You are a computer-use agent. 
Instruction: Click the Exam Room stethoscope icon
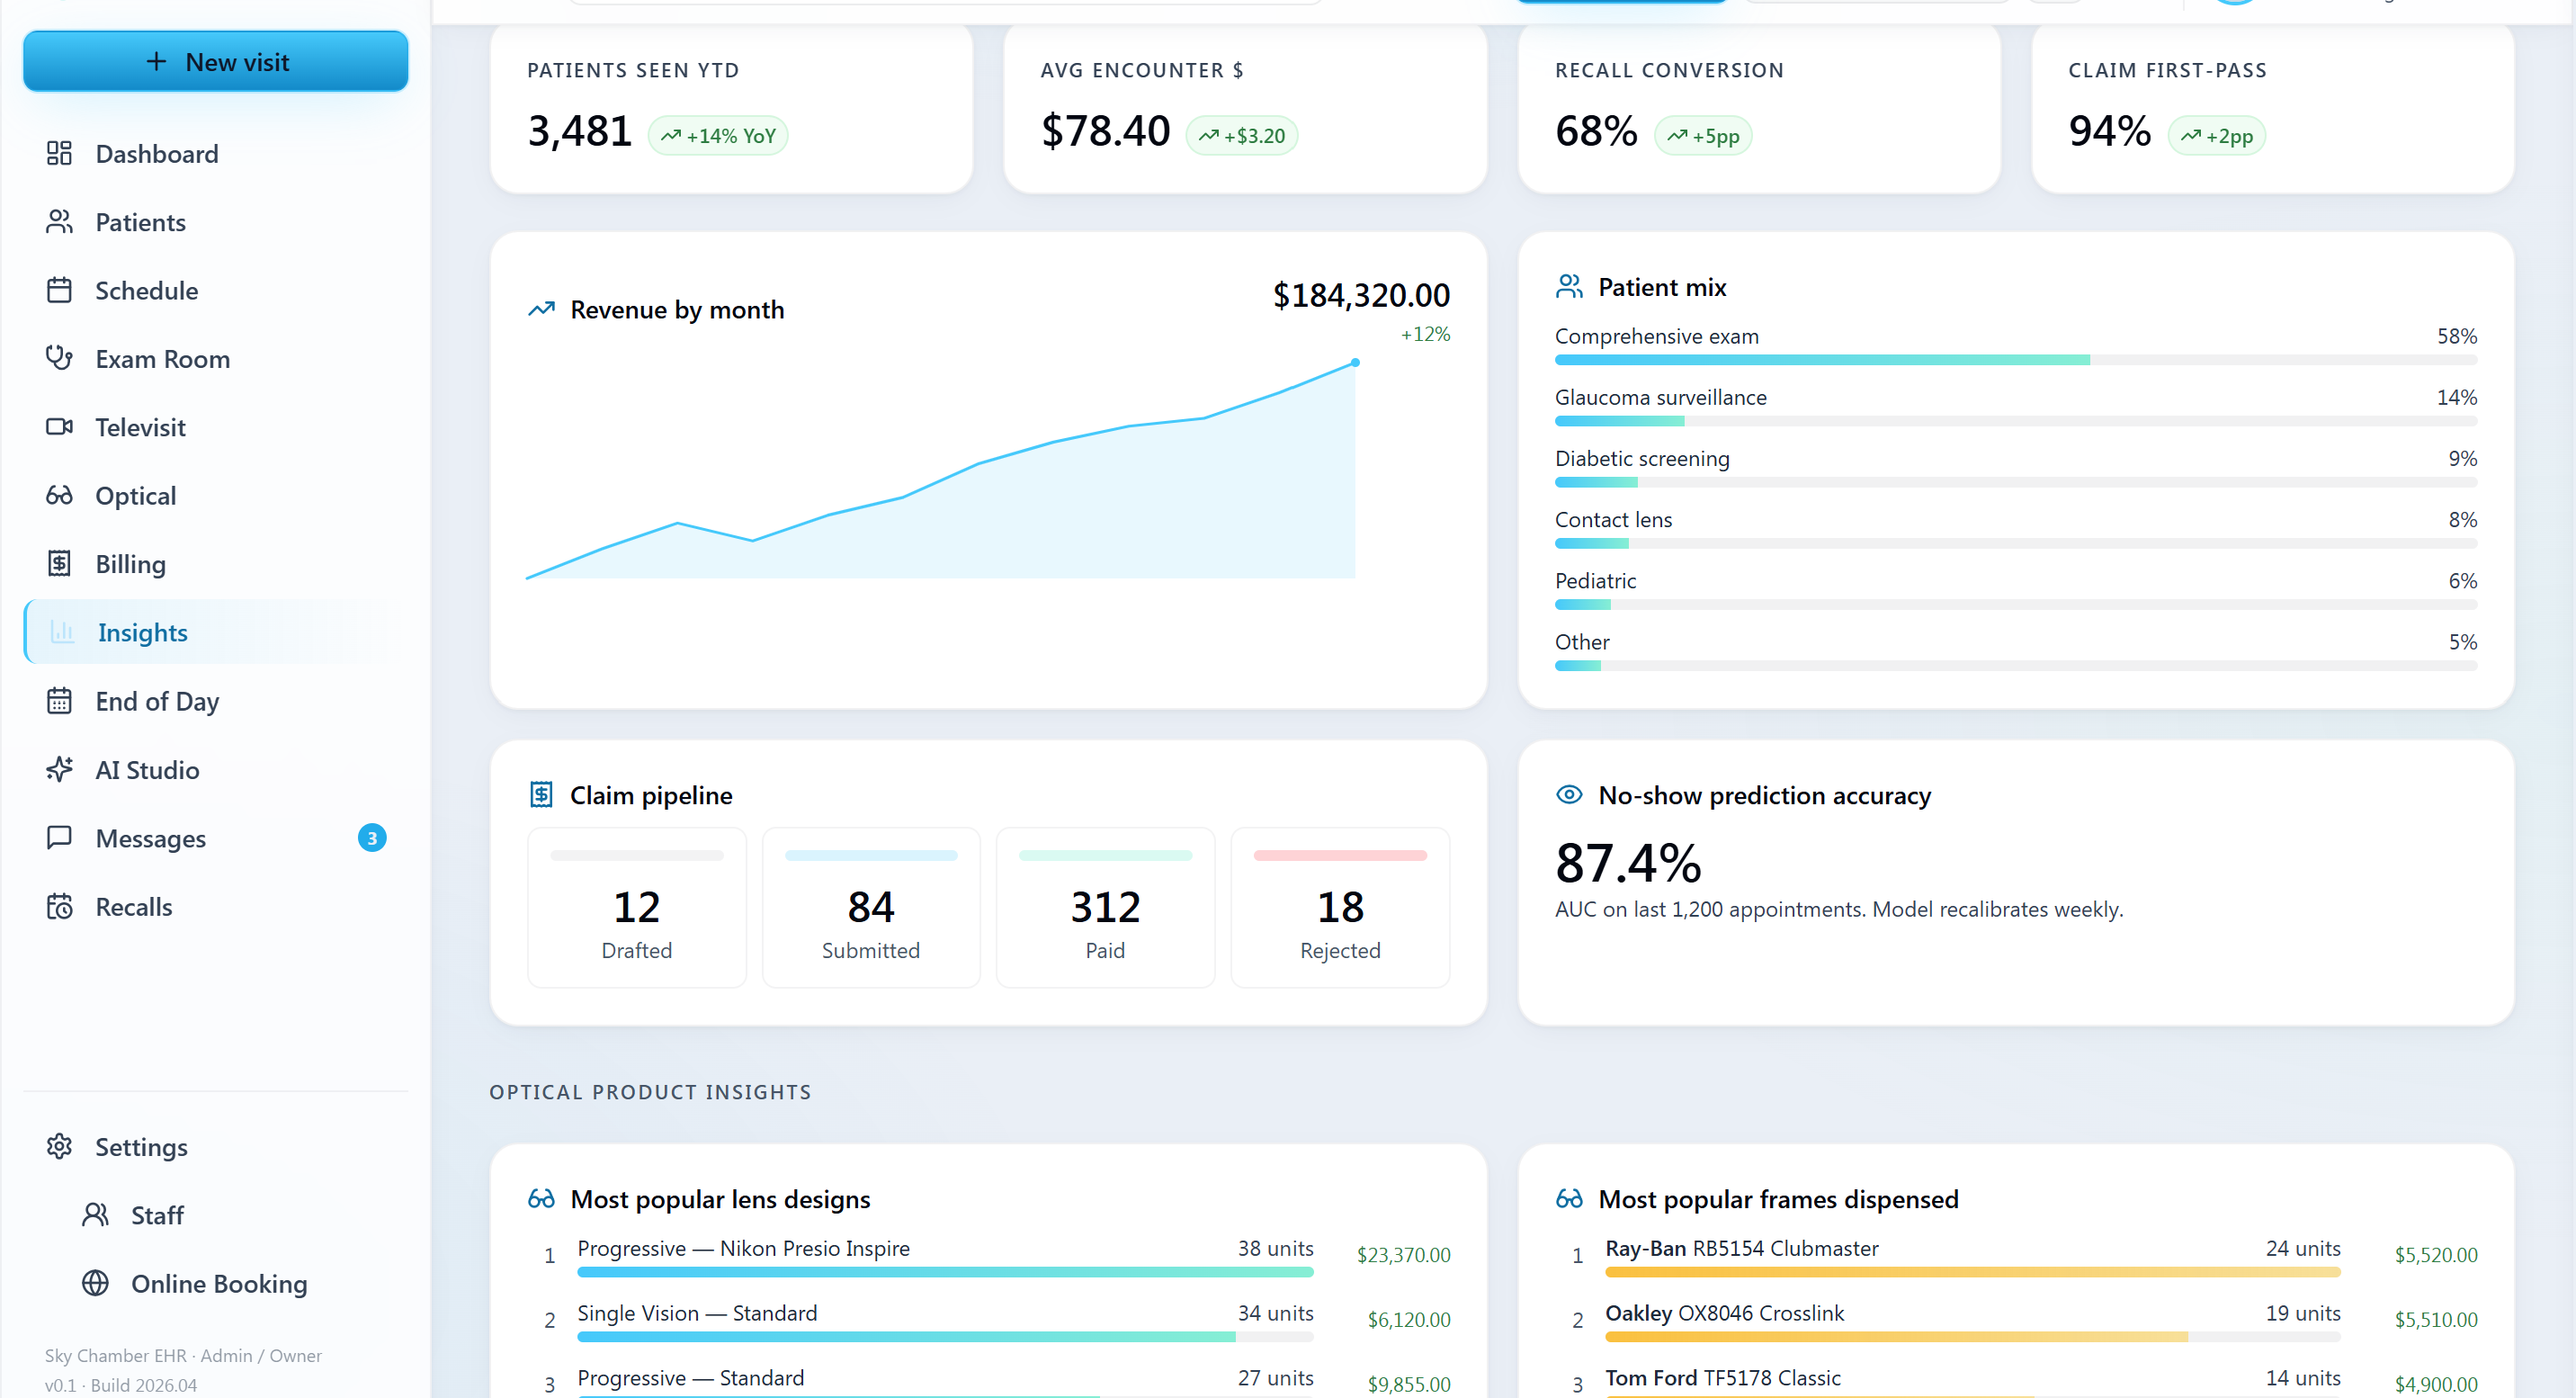(x=59, y=359)
